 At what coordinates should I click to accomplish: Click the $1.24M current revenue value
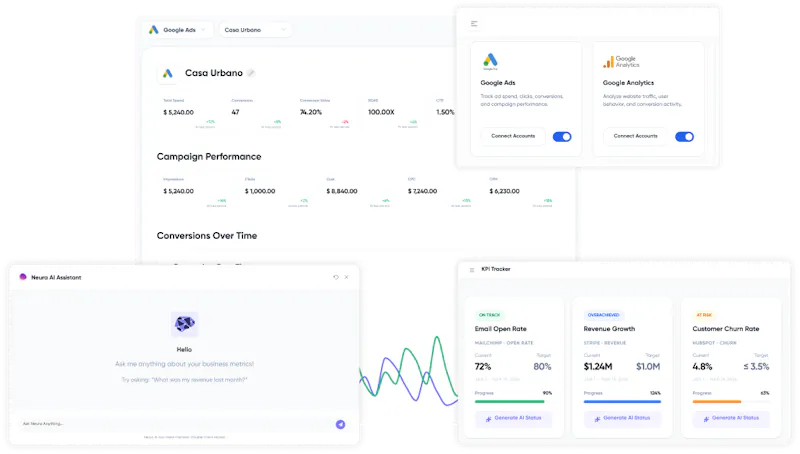tap(598, 367)
